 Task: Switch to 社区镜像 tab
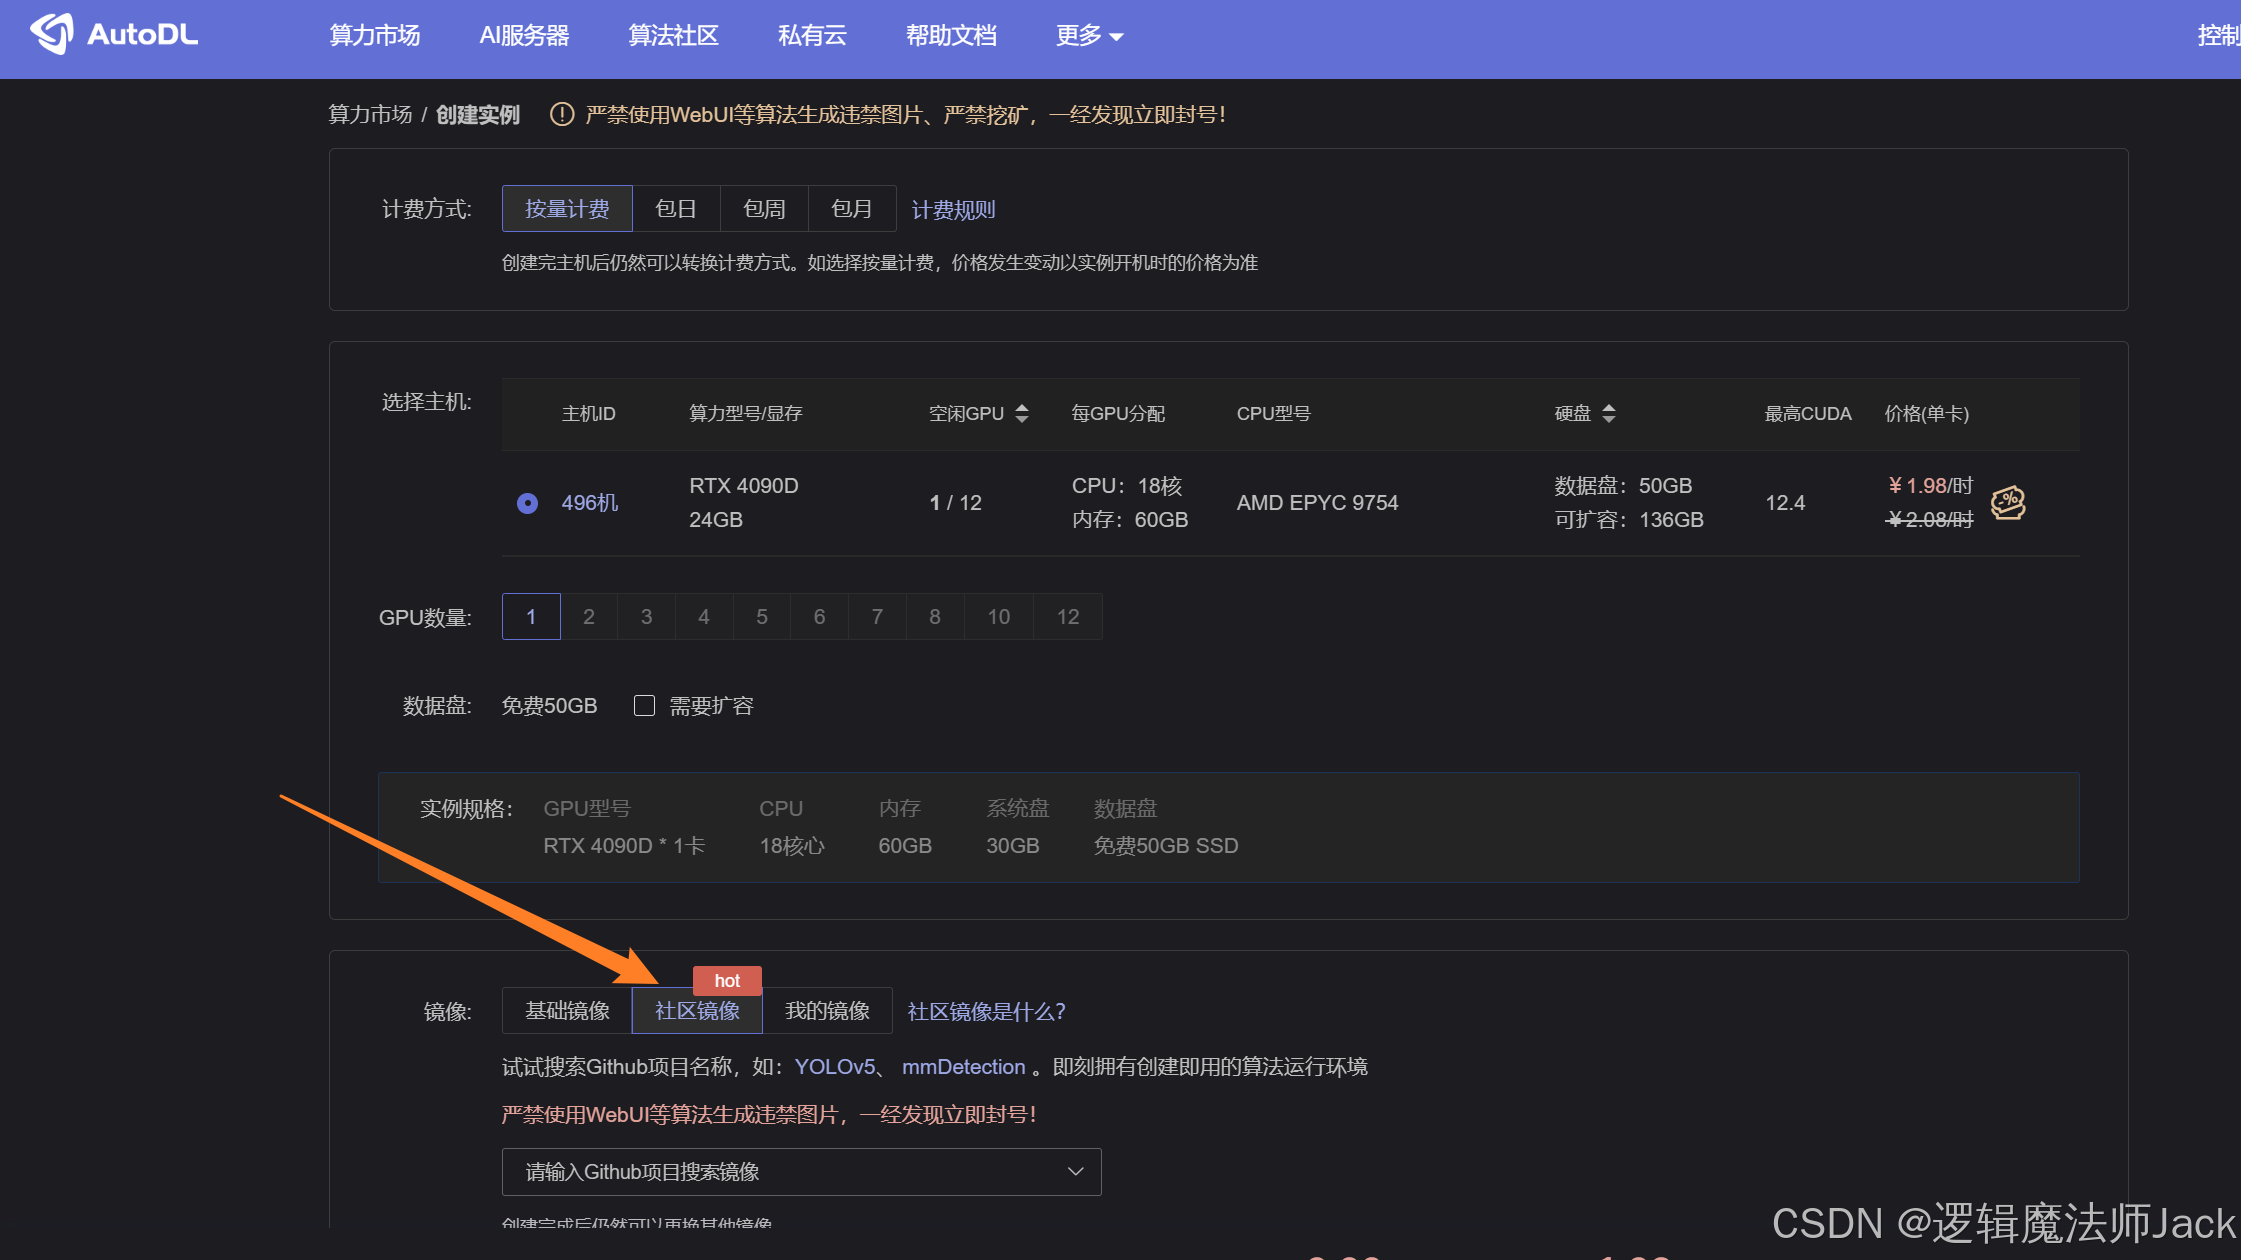pos(697,1011)
